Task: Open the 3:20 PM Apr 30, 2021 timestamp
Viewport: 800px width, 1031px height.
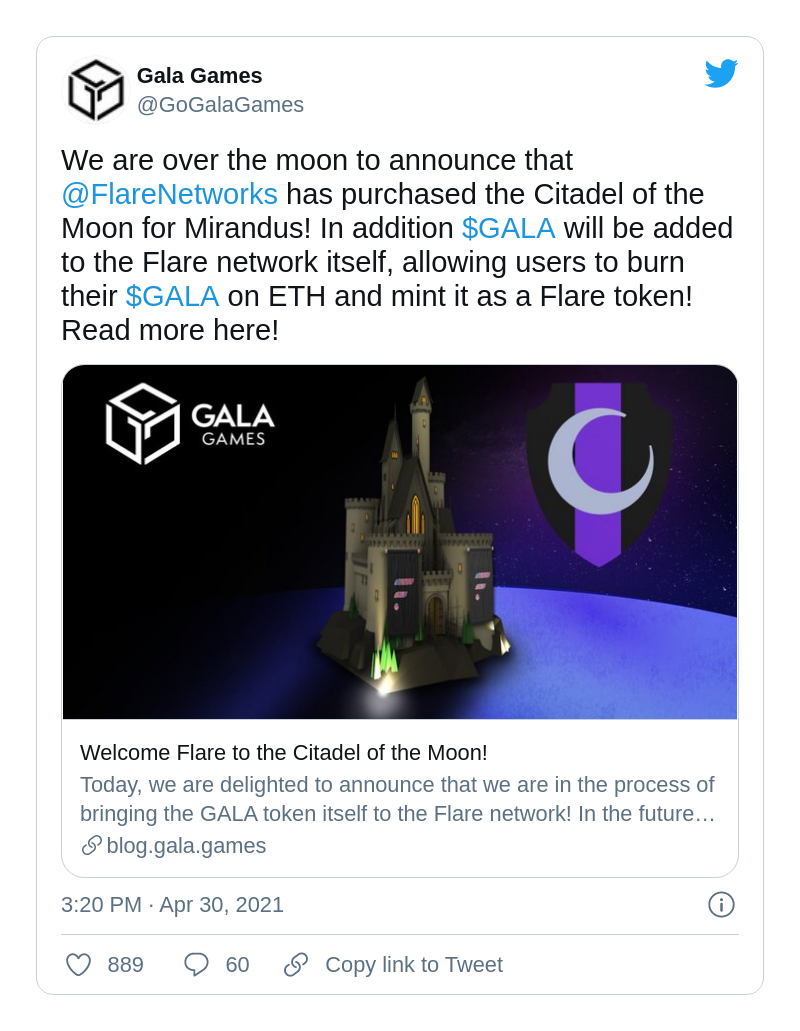Action: 172,905
